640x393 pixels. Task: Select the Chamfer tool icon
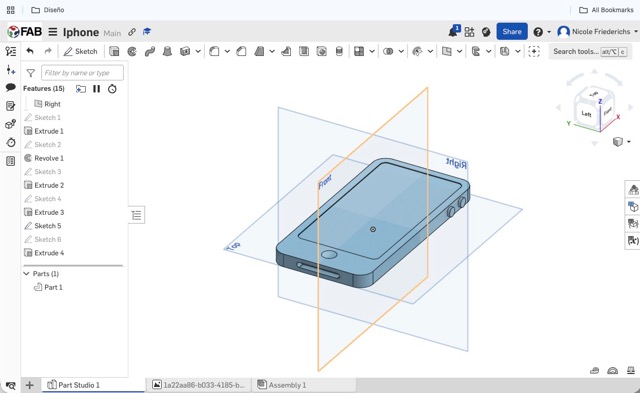pyautogui.click(x=242, y=51)
